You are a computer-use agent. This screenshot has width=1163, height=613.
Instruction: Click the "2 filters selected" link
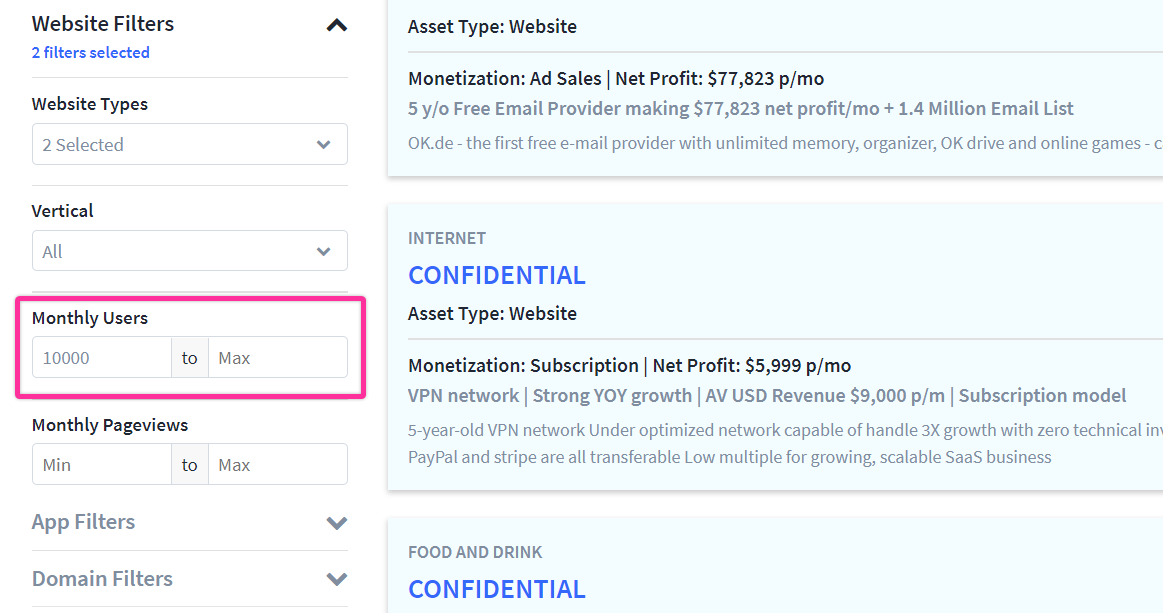[x=91, y=53]
